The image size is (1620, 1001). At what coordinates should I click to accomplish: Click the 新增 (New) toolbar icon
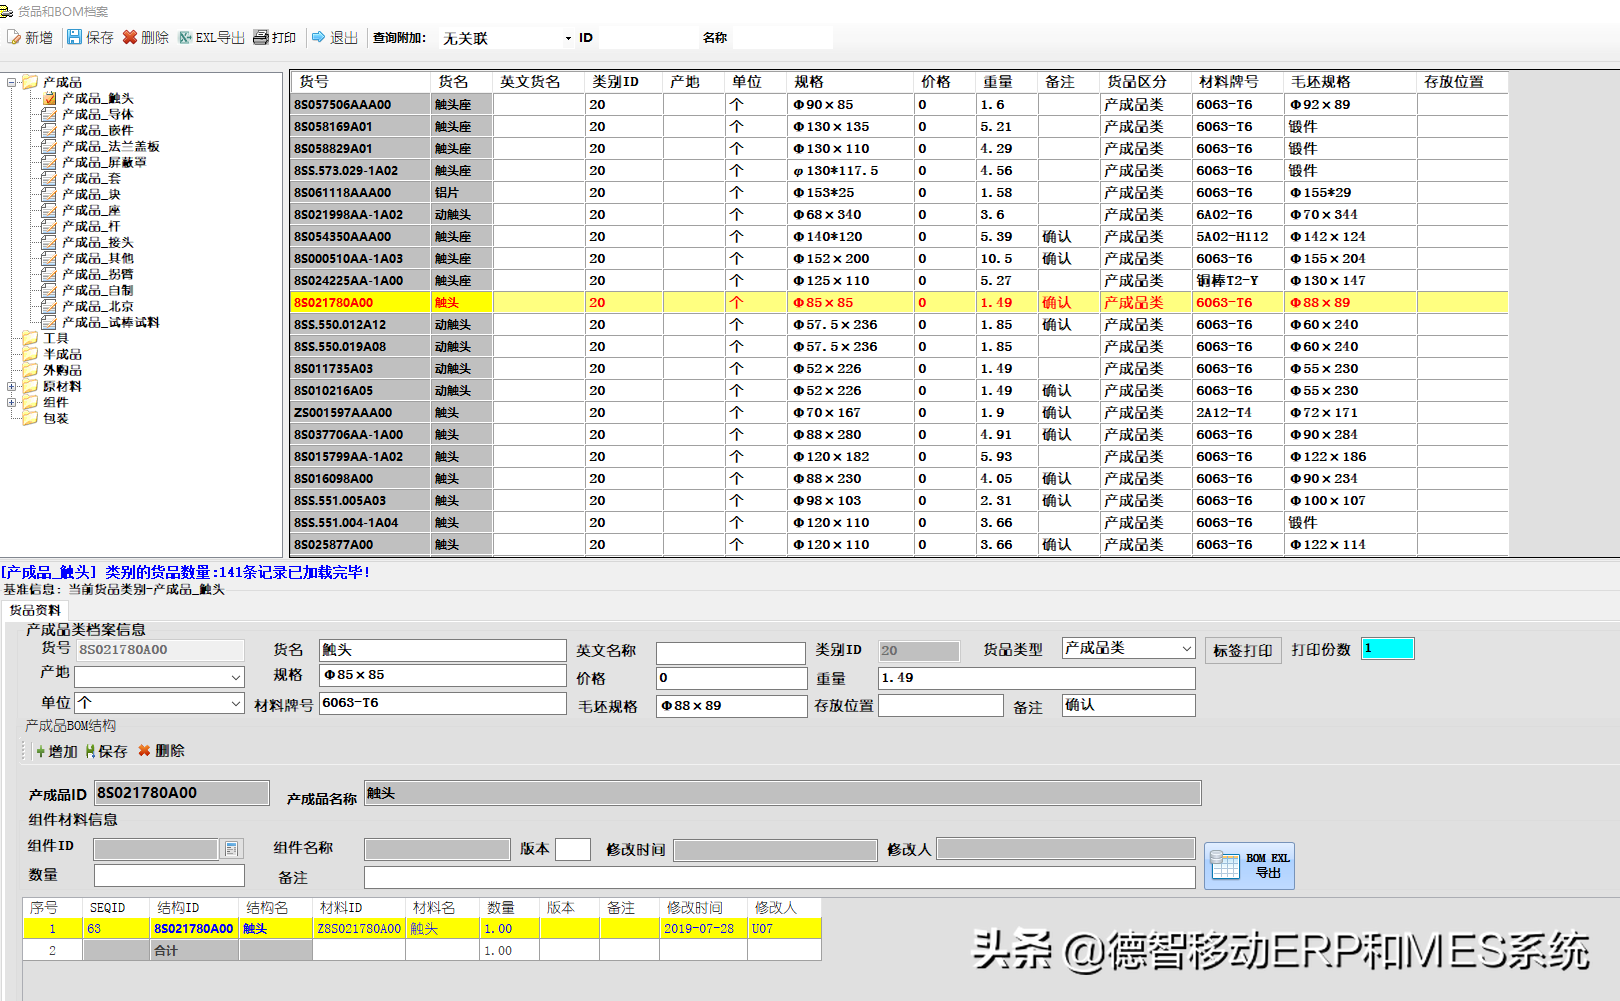pyautogui.click(x=14, y=37)
